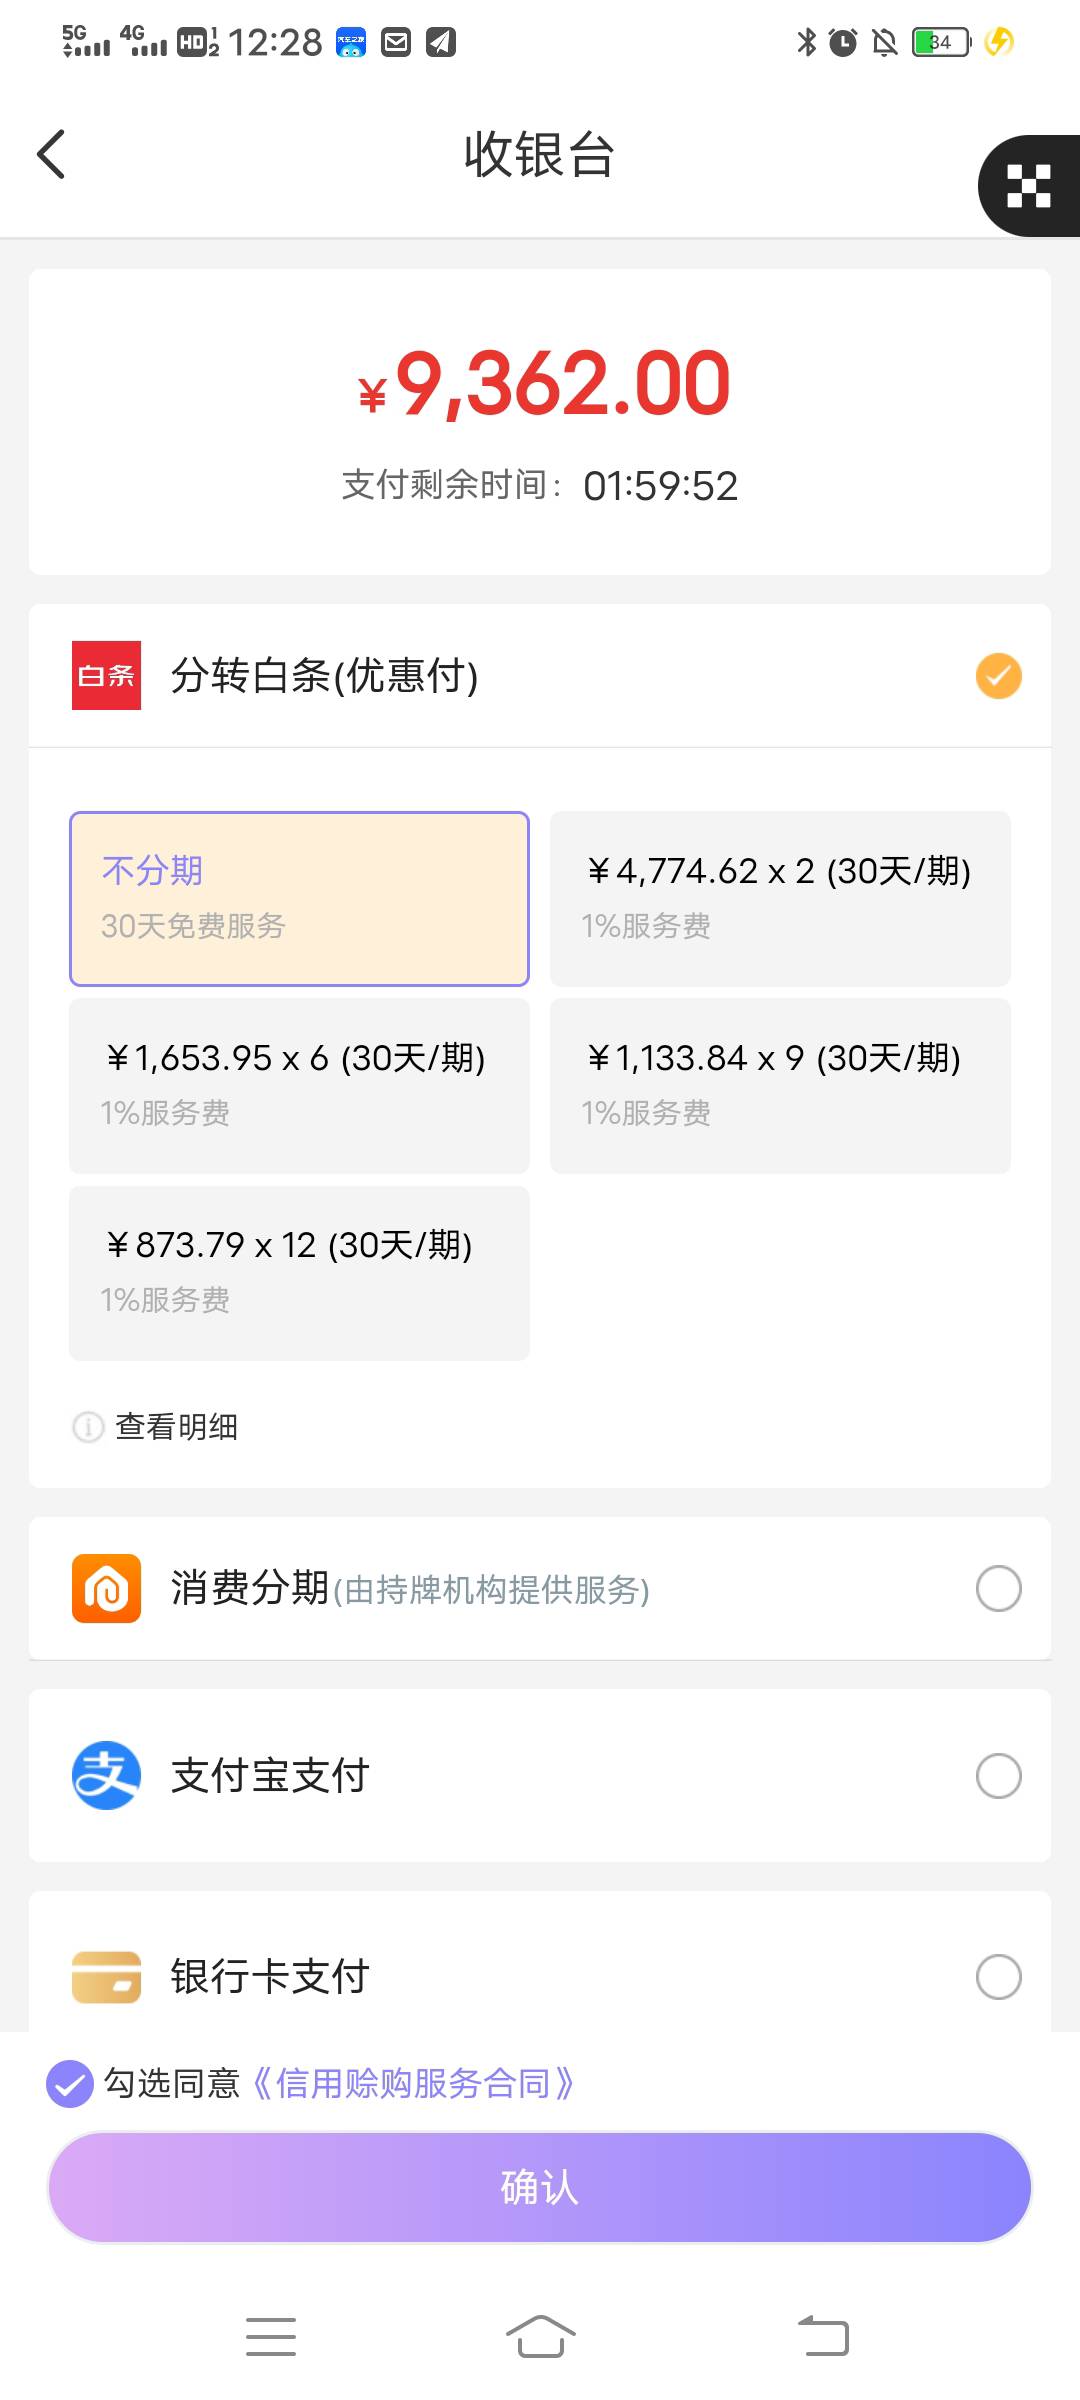Choose the ¥4,774.62 x 2 installment plan
The width and height of the screenshot is (1080, 2400).
click(780, 899)
